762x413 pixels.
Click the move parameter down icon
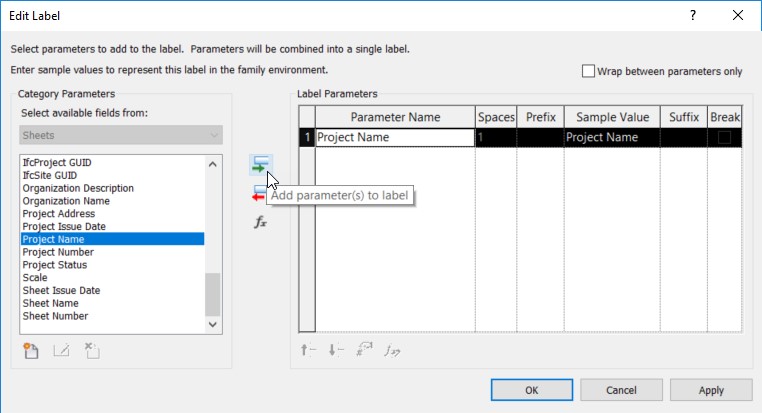pos(336,350)
